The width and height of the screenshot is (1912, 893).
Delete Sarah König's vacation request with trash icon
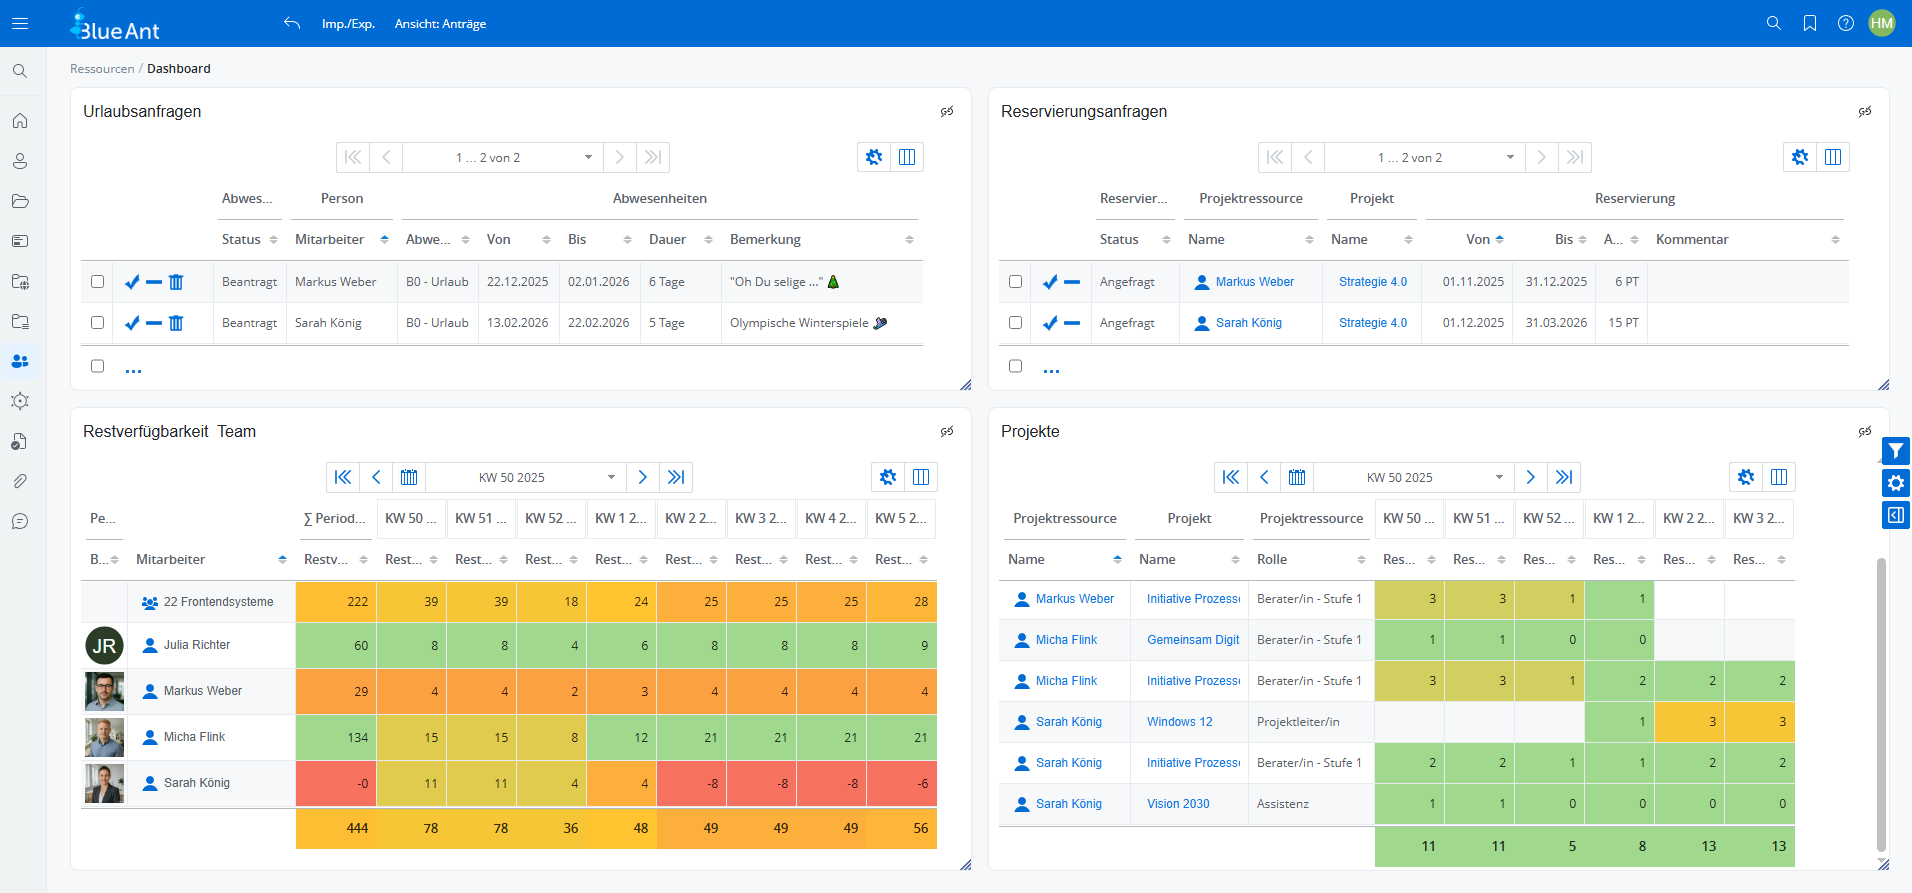pos(176,323)
